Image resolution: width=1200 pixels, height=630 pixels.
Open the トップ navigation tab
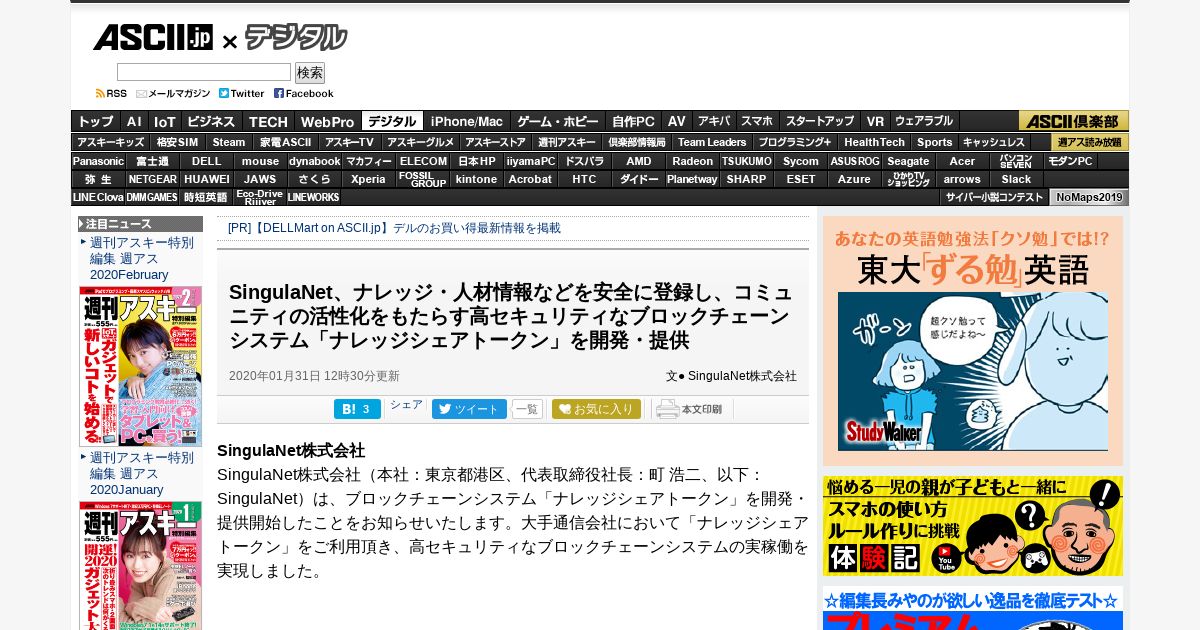click(95, 121)
